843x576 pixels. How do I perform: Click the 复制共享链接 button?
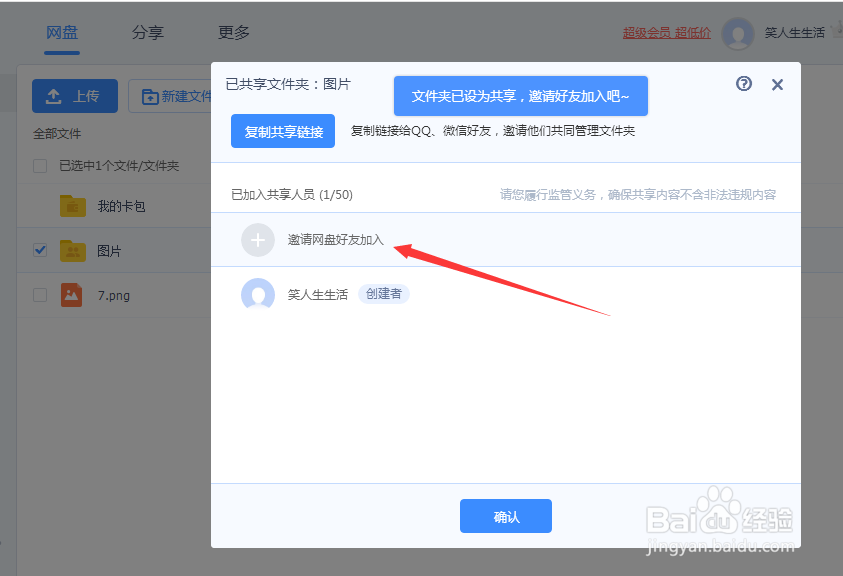click(x=282, y=131)
